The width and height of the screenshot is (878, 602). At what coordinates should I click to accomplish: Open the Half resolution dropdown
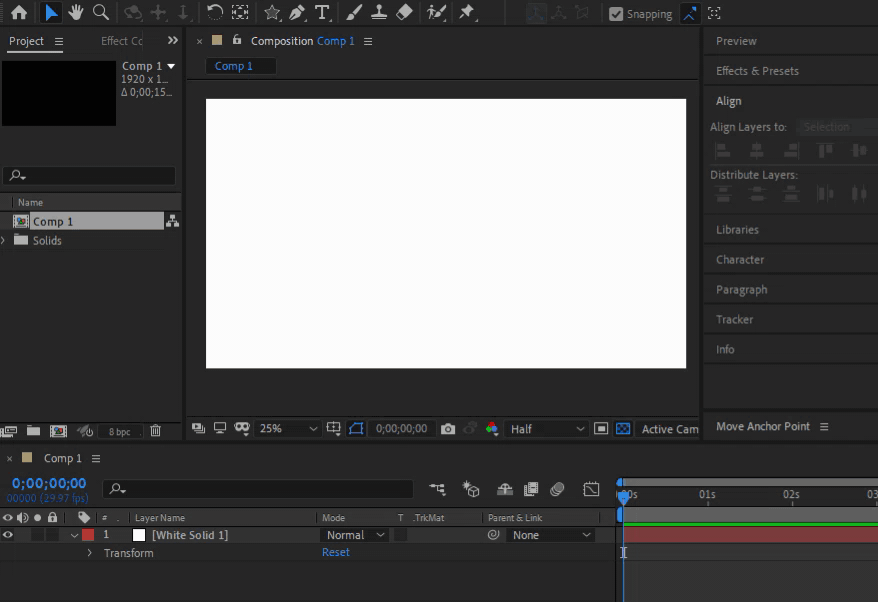point(547,429)
